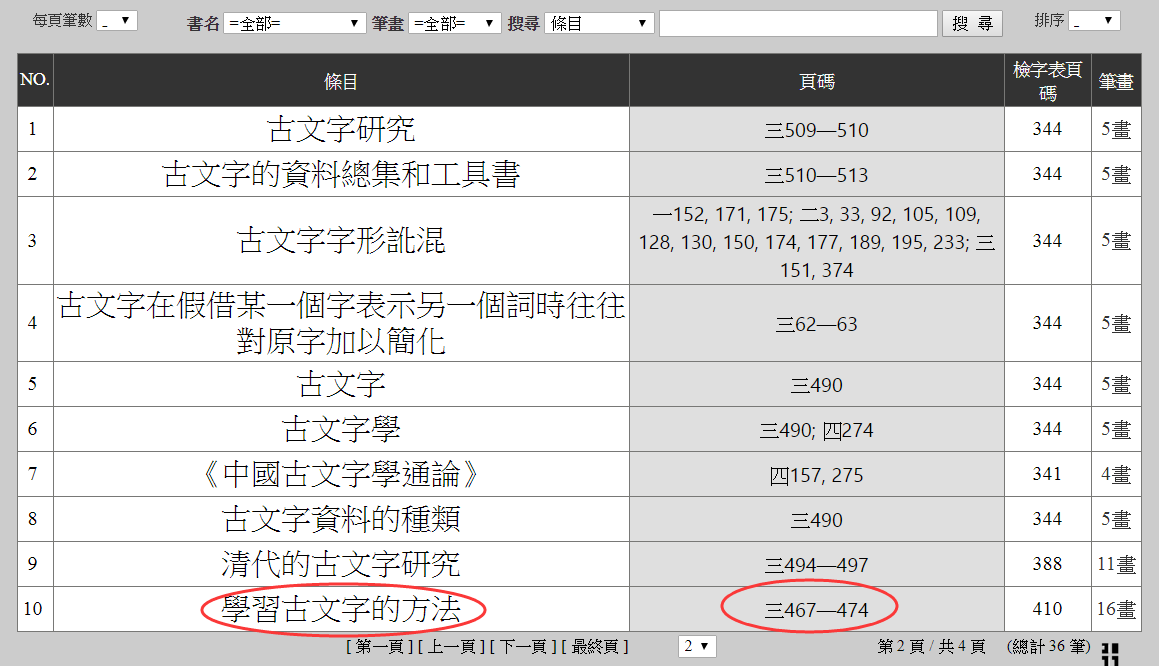
Task: Select entry 古文字在假借某一個字表示另一個詞時往往對原字加以簡化
Action: coord(341,323)
